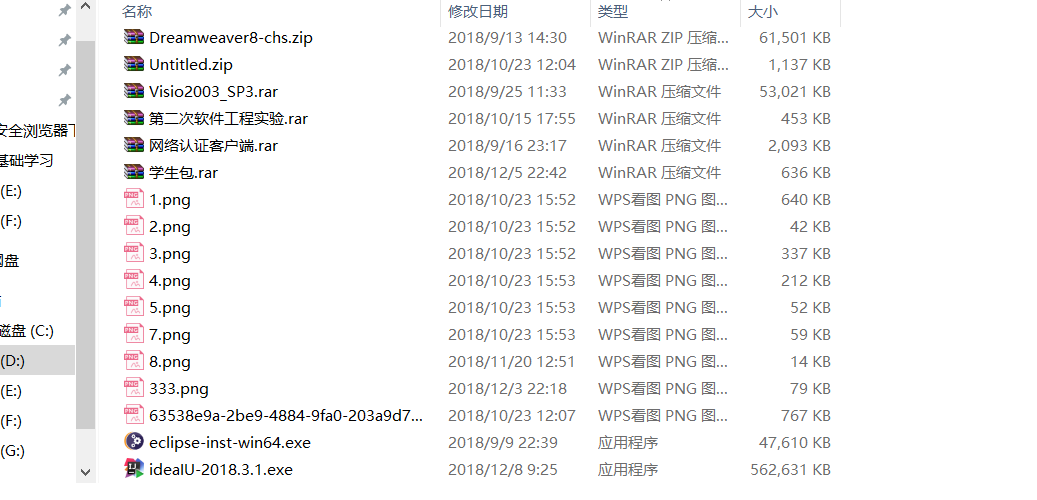Screen dimensions: 1037x500
Task: Click the 学生包.rar archive icon
Action: tap(134, 172)
